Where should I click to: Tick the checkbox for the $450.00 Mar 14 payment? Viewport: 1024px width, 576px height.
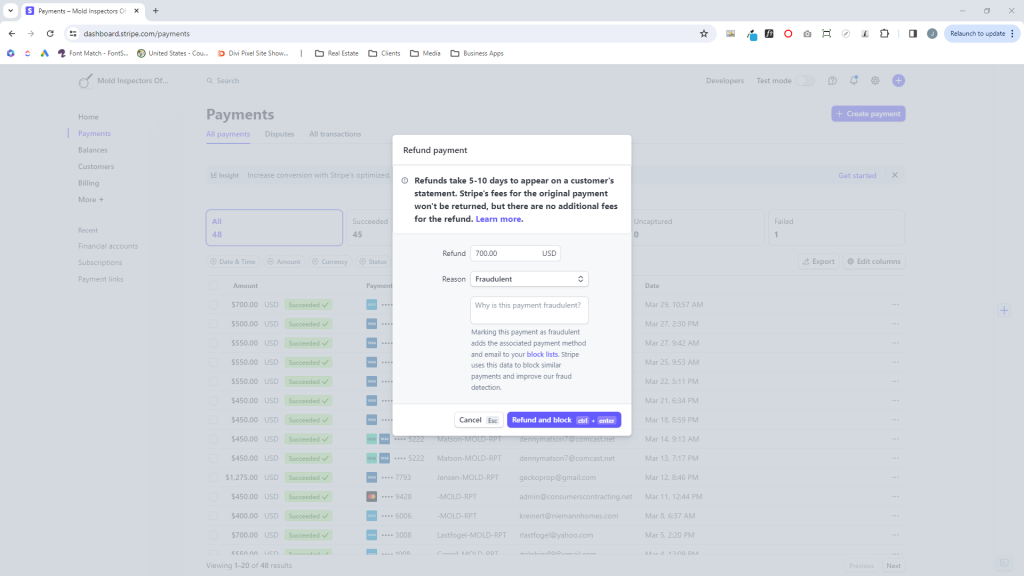tap(214, 439)
